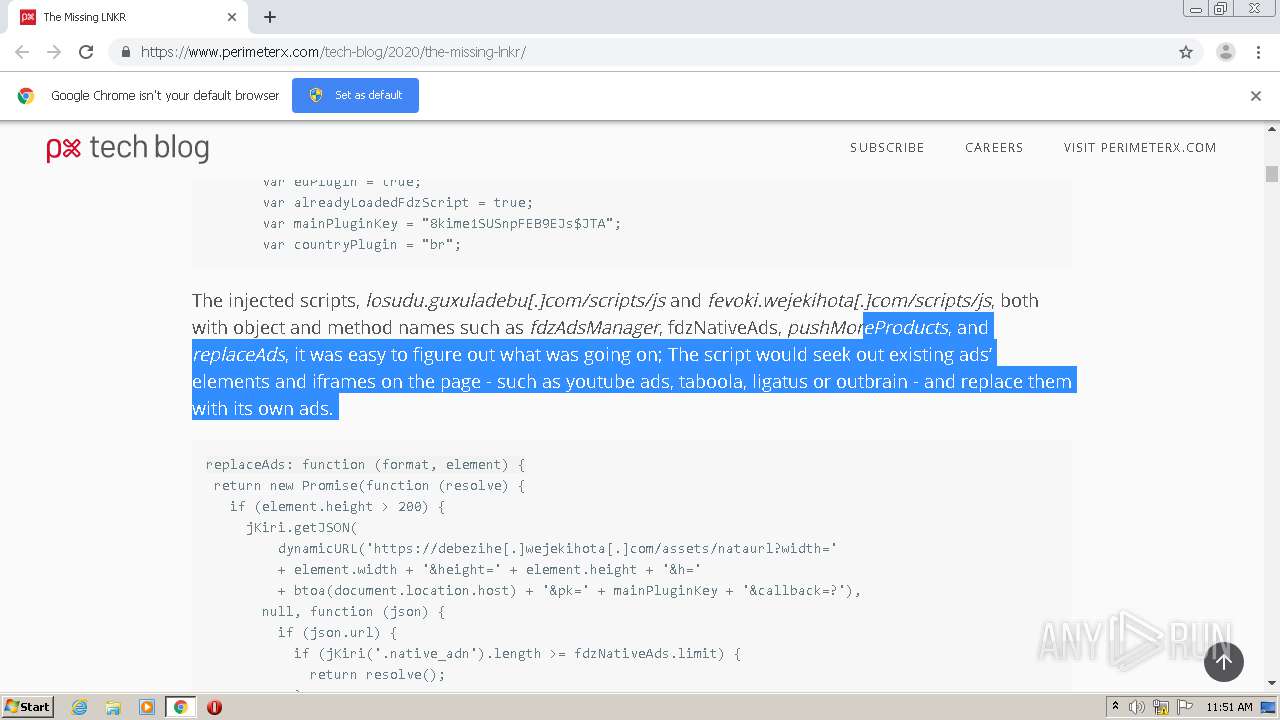This screenshot has width=1280, height=720.
Task: Click highlighted 'replaceAds' in paragraph
Action: pos(239,354)
